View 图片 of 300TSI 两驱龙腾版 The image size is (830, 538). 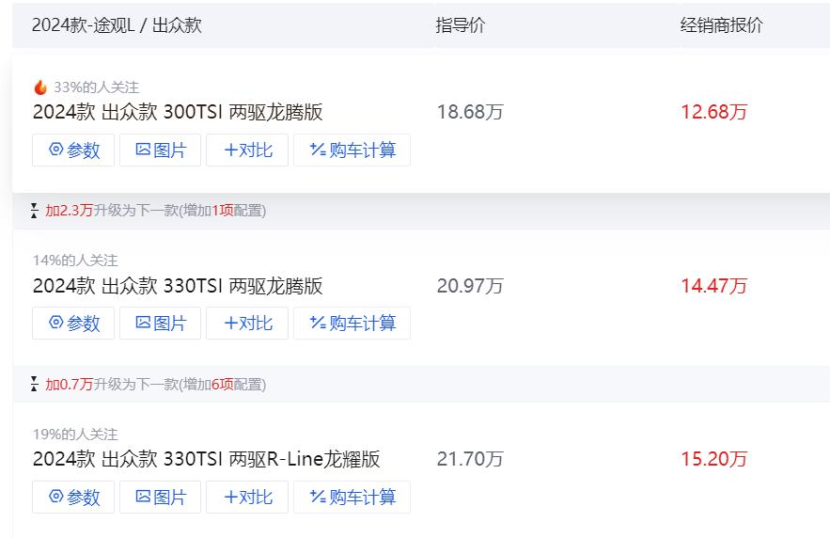click(160, 150)
